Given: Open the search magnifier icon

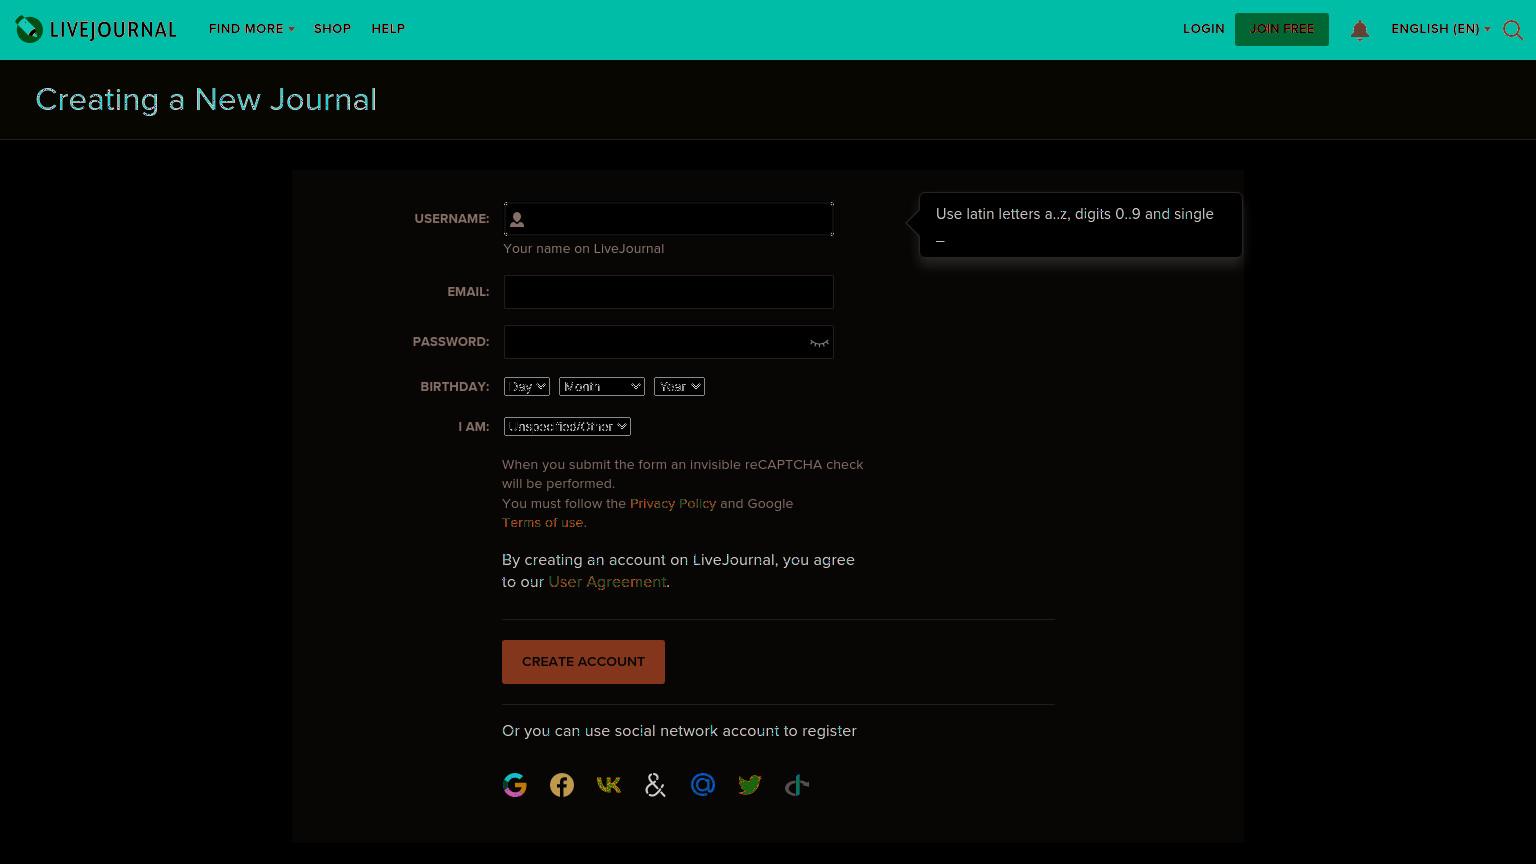Looking at the screenshot, I should click(x=1513, y=30).
